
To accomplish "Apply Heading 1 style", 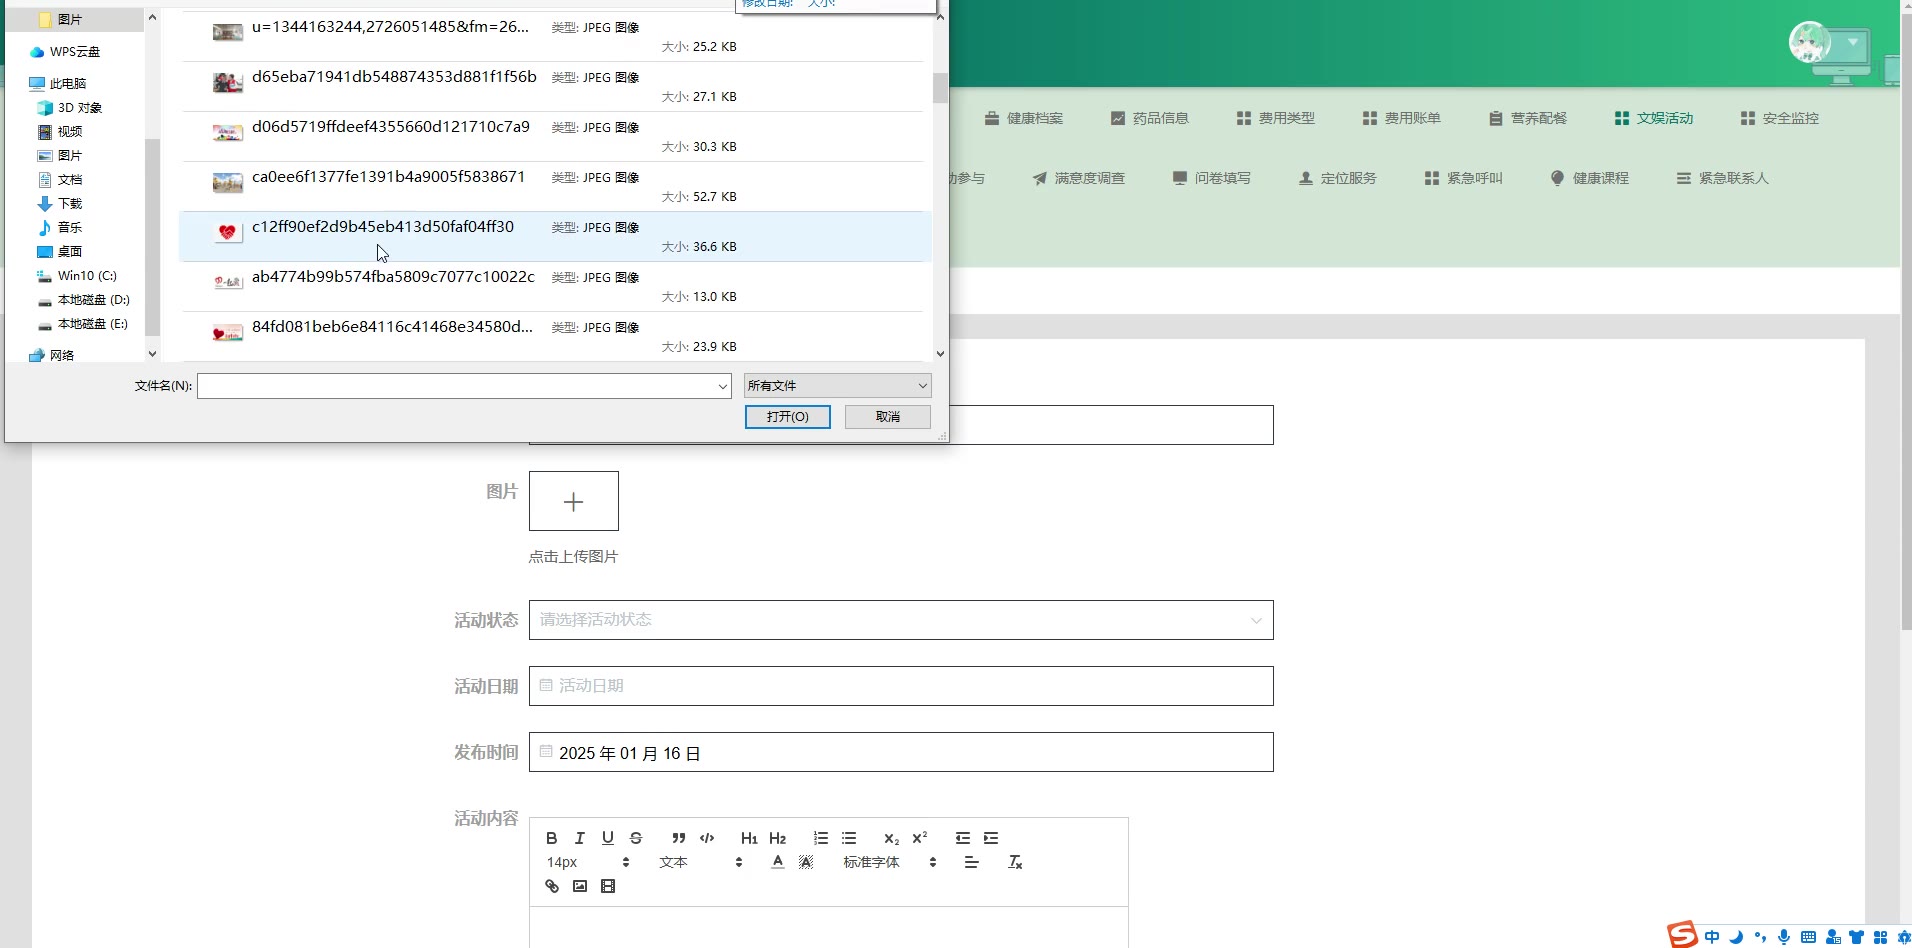I will click(749, 838).
